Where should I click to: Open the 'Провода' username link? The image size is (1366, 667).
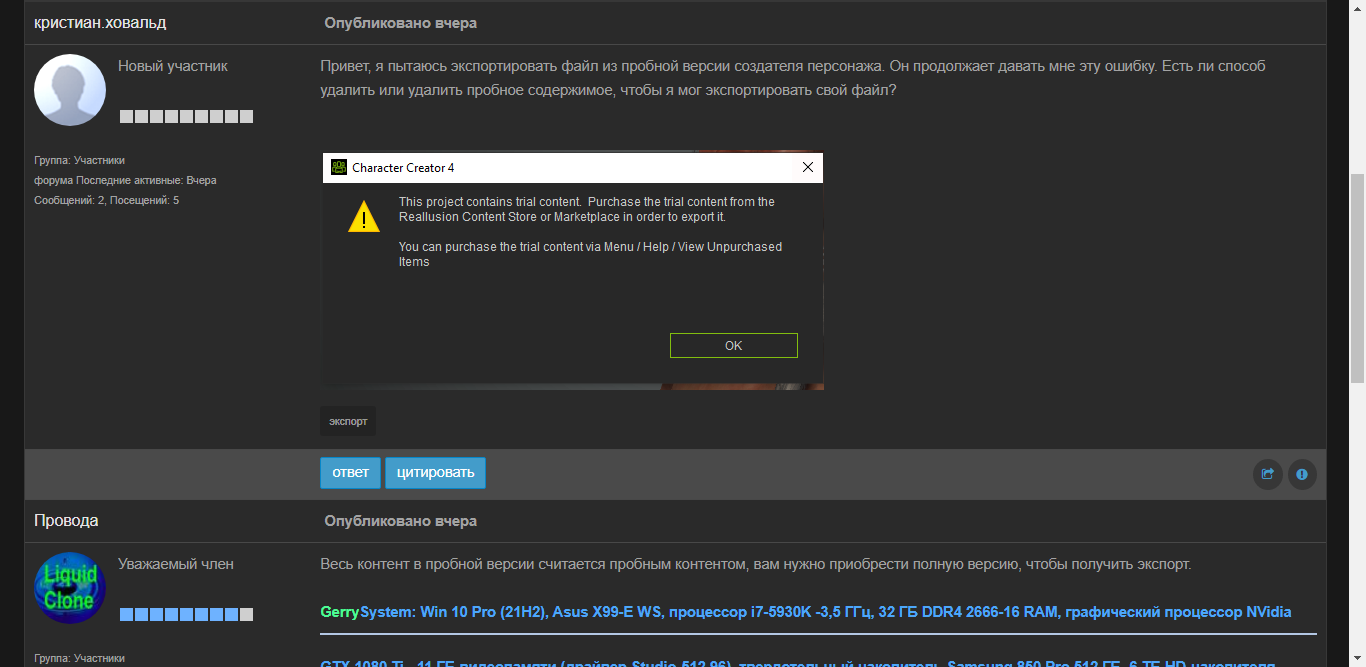(66, 521)
